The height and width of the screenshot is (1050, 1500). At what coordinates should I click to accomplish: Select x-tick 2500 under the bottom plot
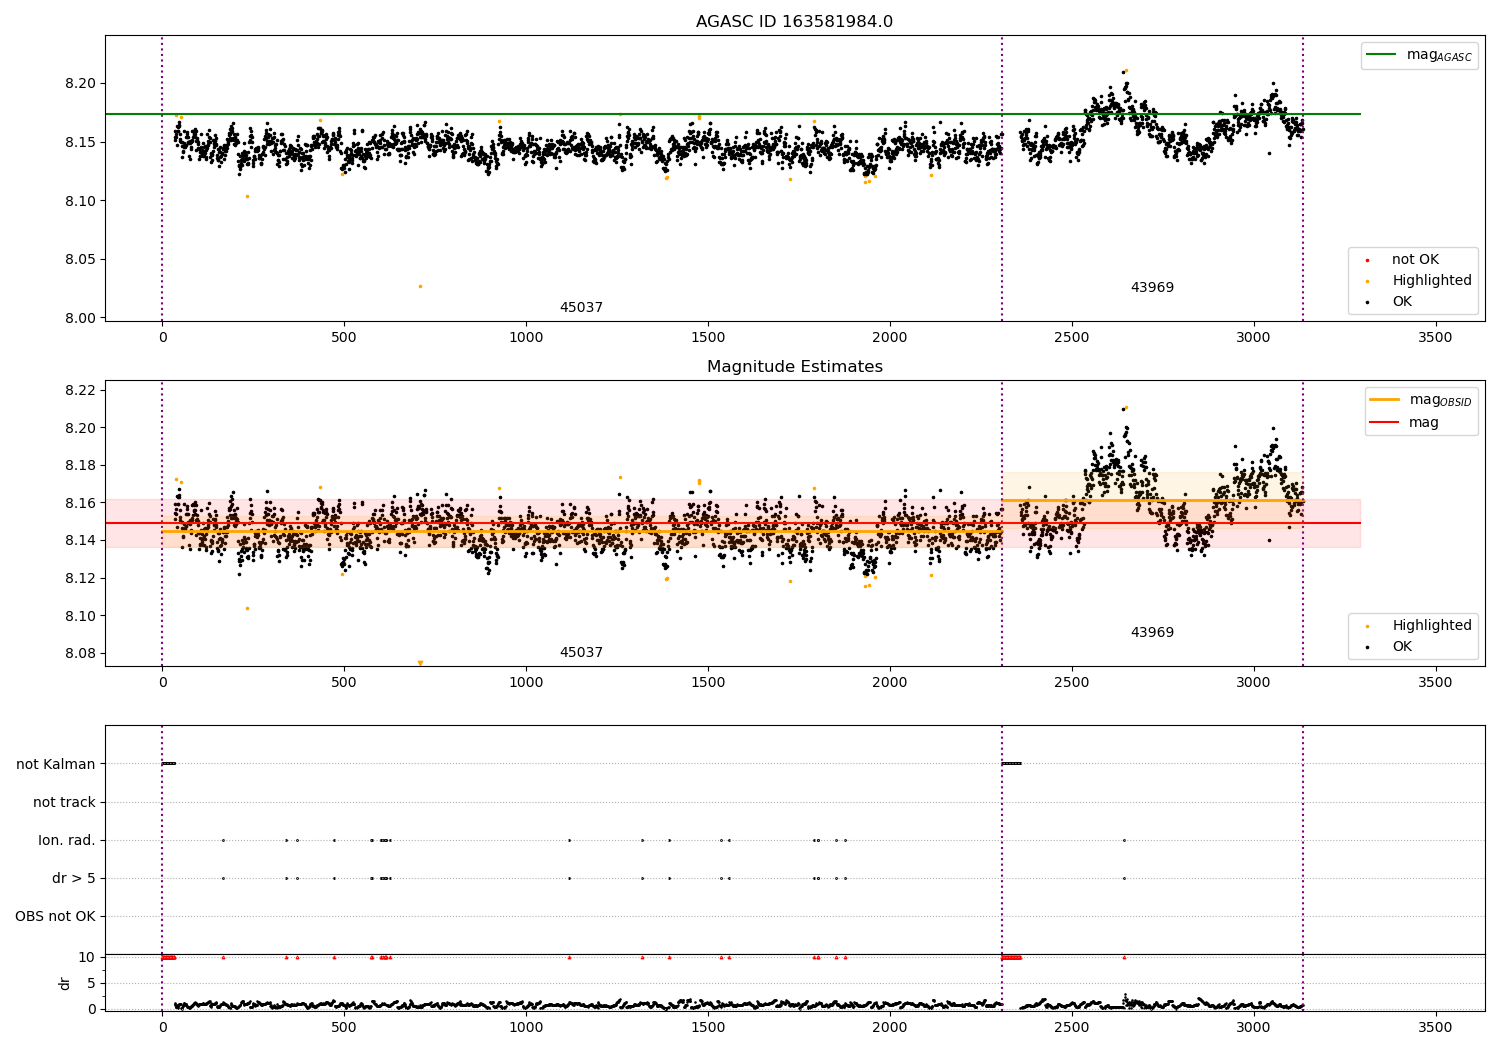click(1072, 1028)
